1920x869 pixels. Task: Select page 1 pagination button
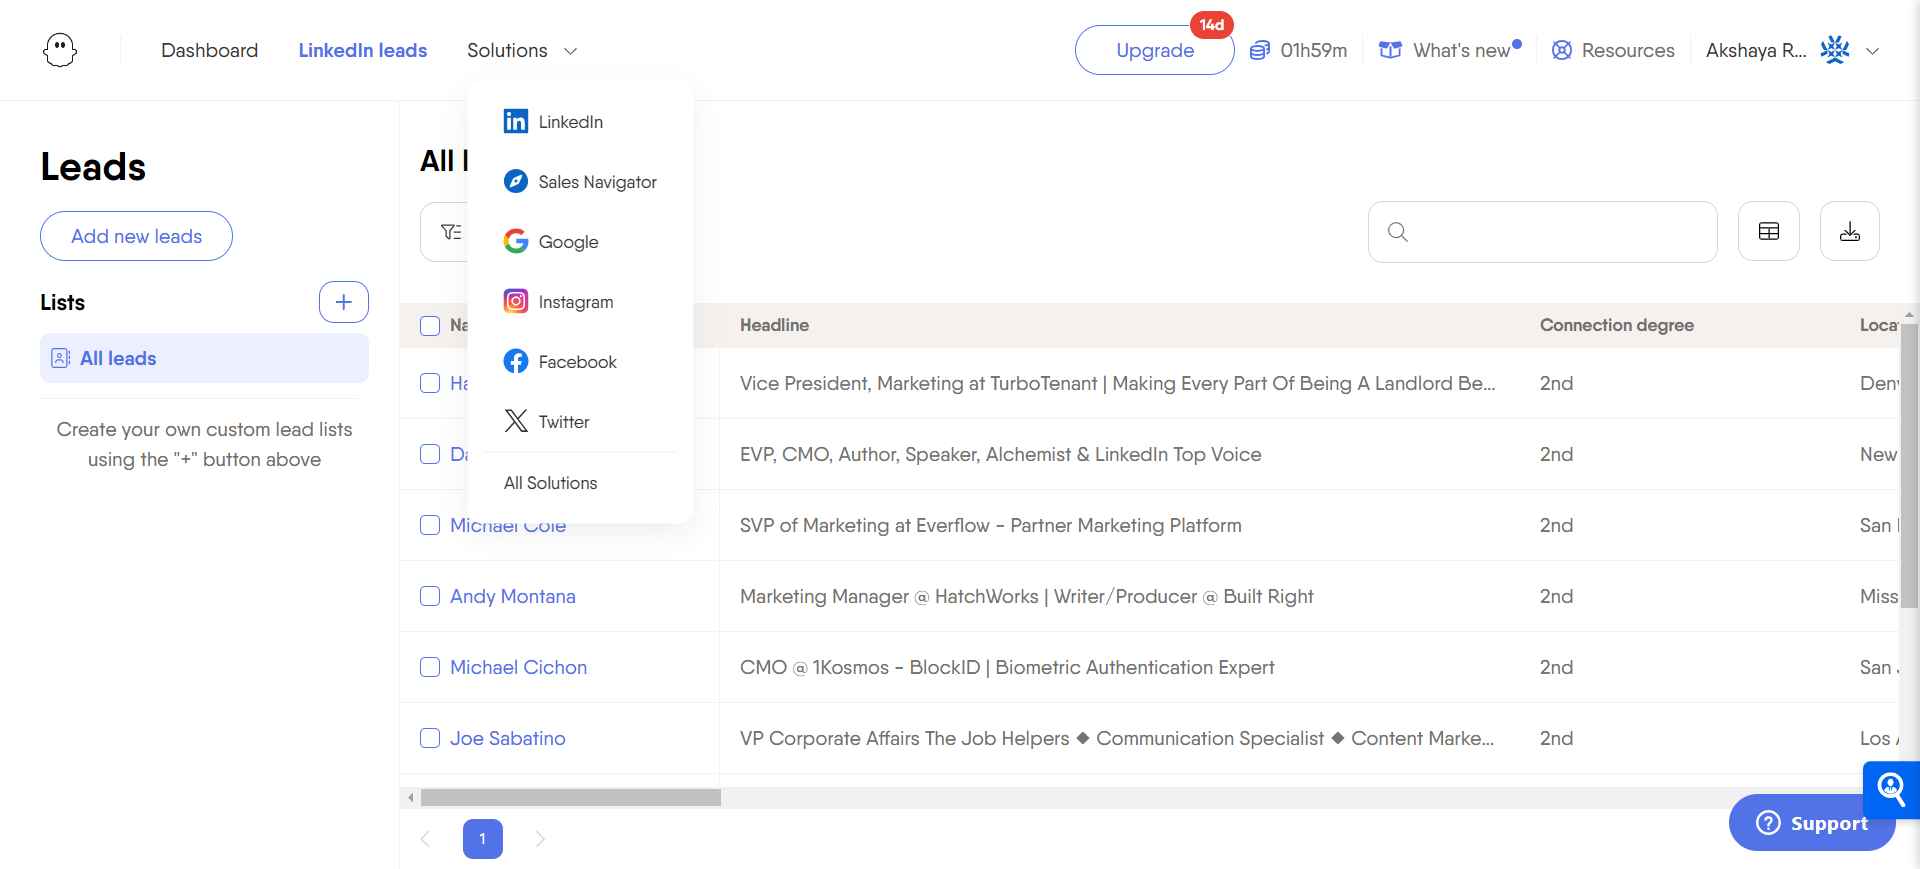pos(483,839)
